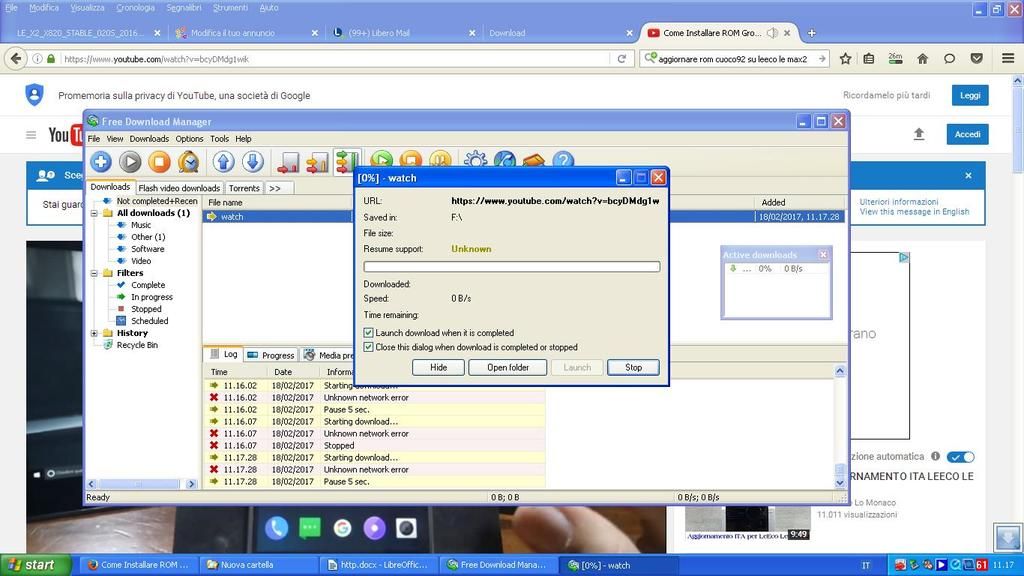
Task: Click the Stop button in watch dialog
Action: [633, 368]
